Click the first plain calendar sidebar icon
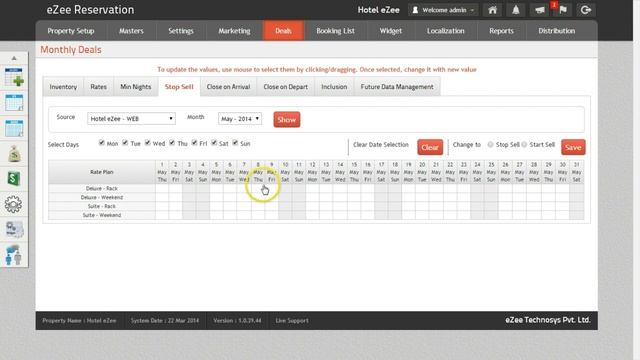 tap(14, 102)
